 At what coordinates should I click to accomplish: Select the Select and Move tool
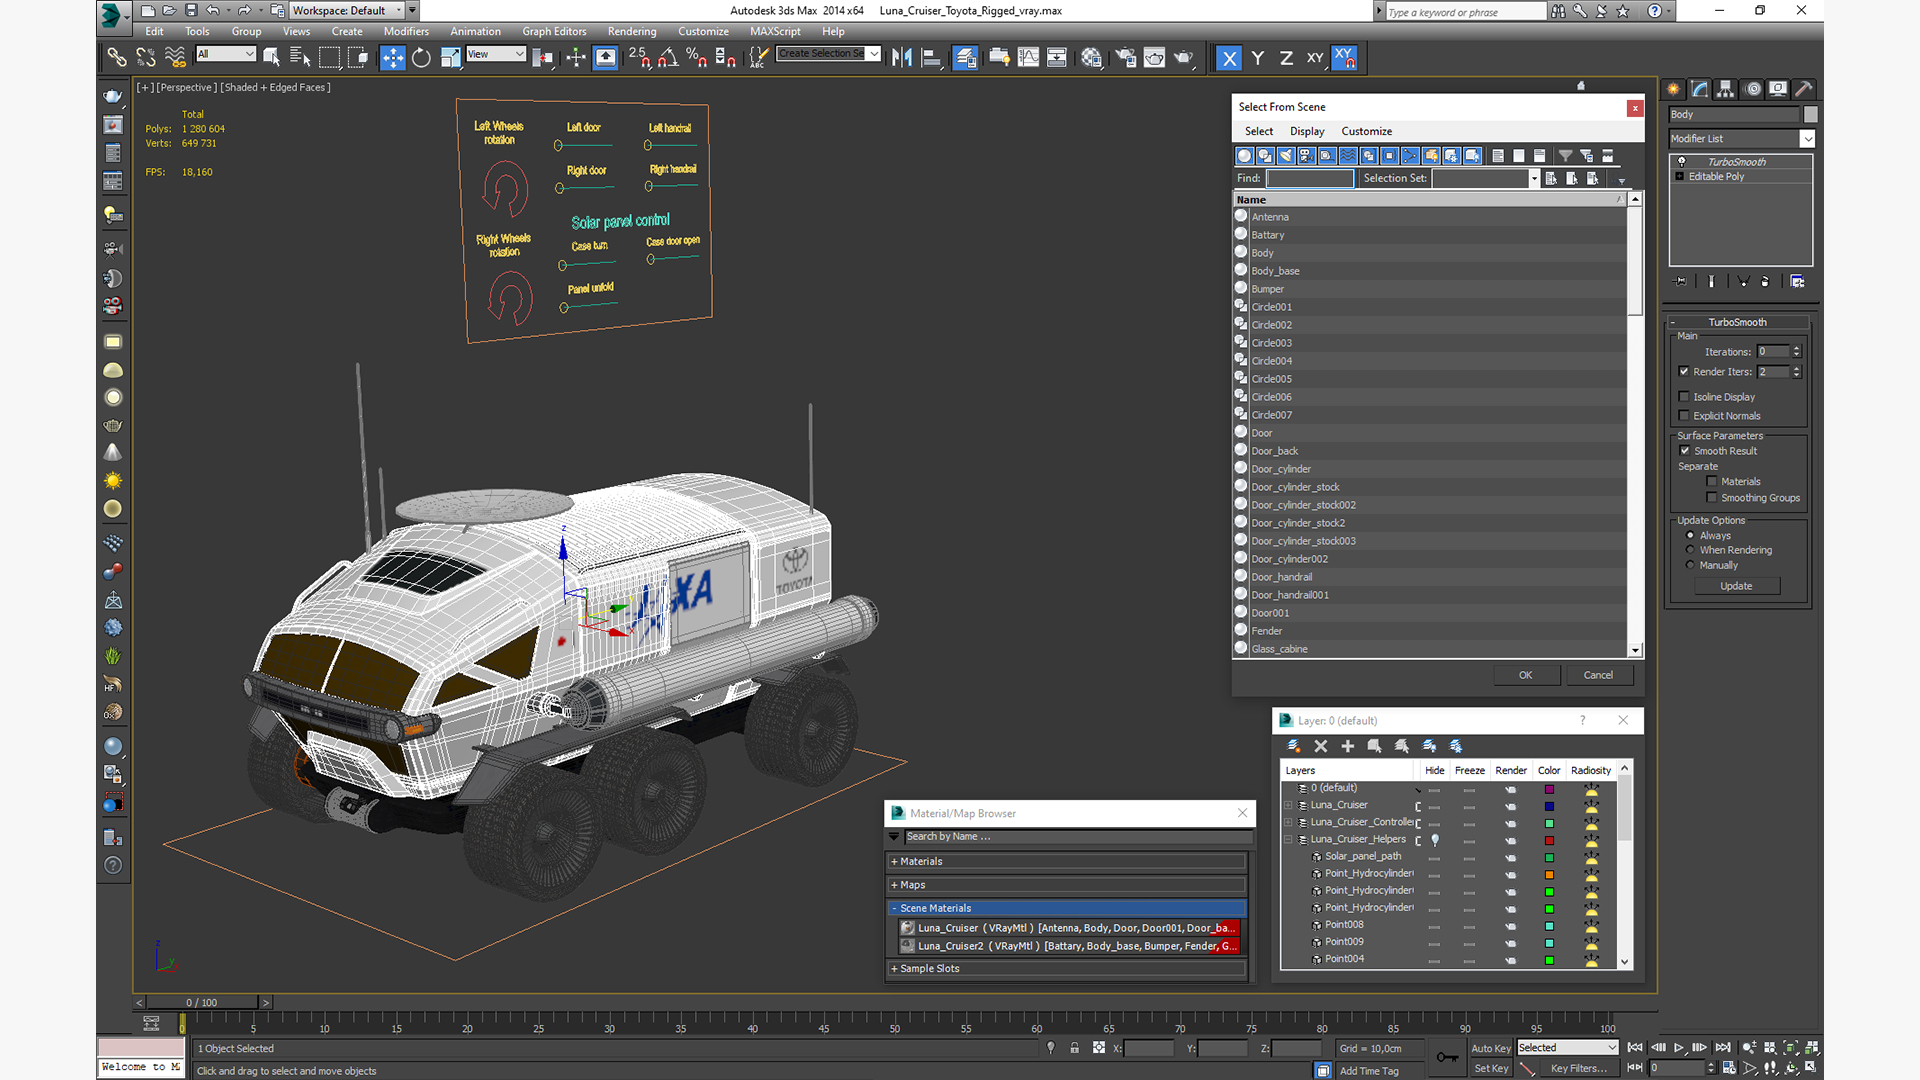click(392, 58)
